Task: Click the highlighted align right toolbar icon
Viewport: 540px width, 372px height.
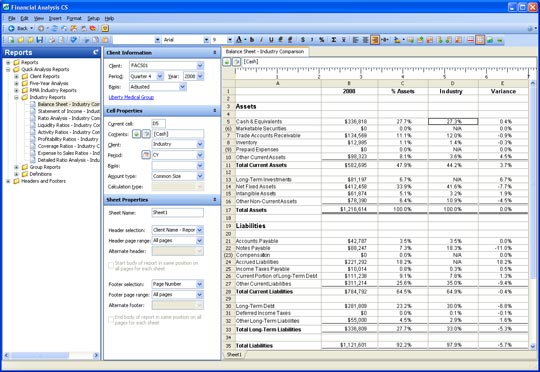Action: click(375, 40)
